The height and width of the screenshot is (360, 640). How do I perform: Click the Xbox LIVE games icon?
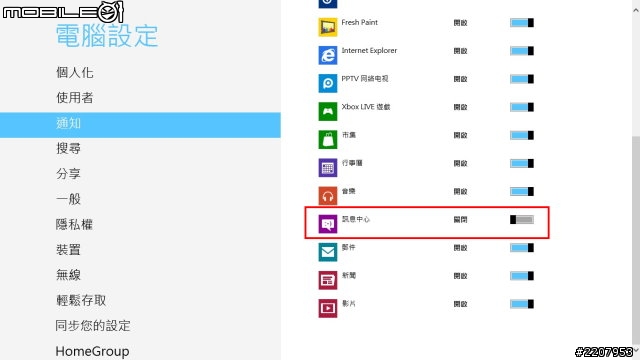pyautogui.click(x=328, y=111)
